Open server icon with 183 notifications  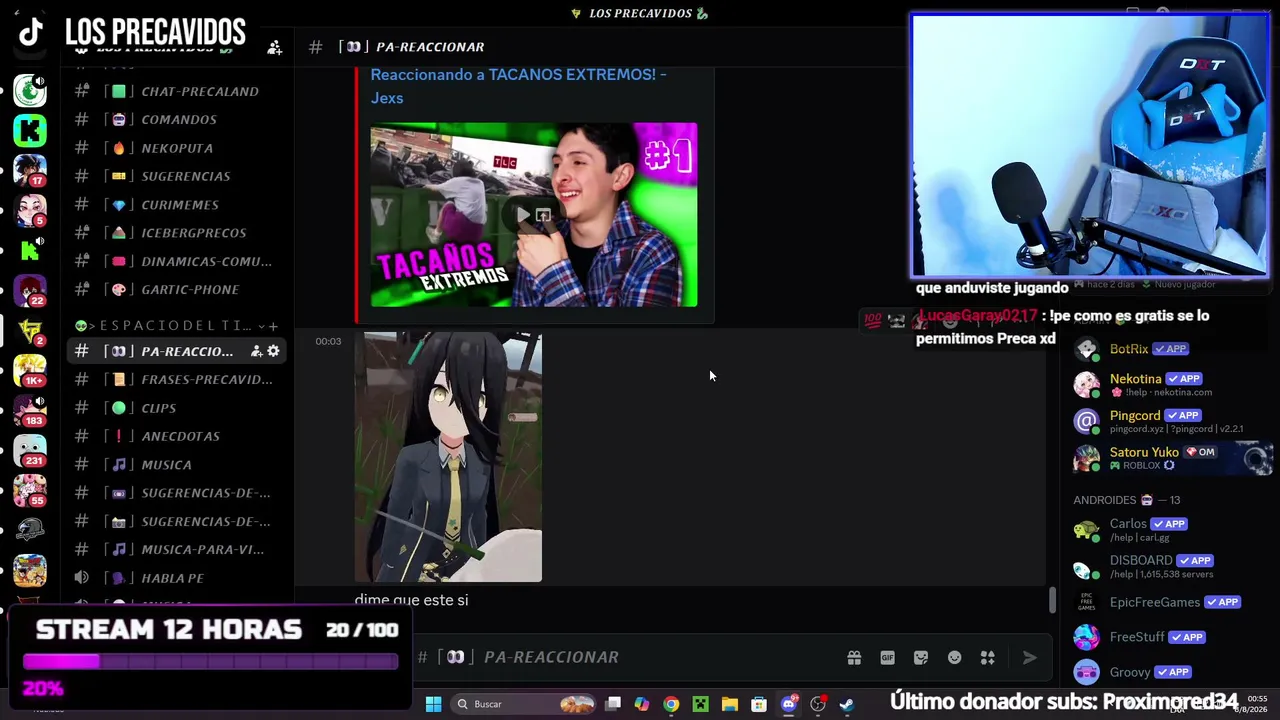click(x=30, y=410)
